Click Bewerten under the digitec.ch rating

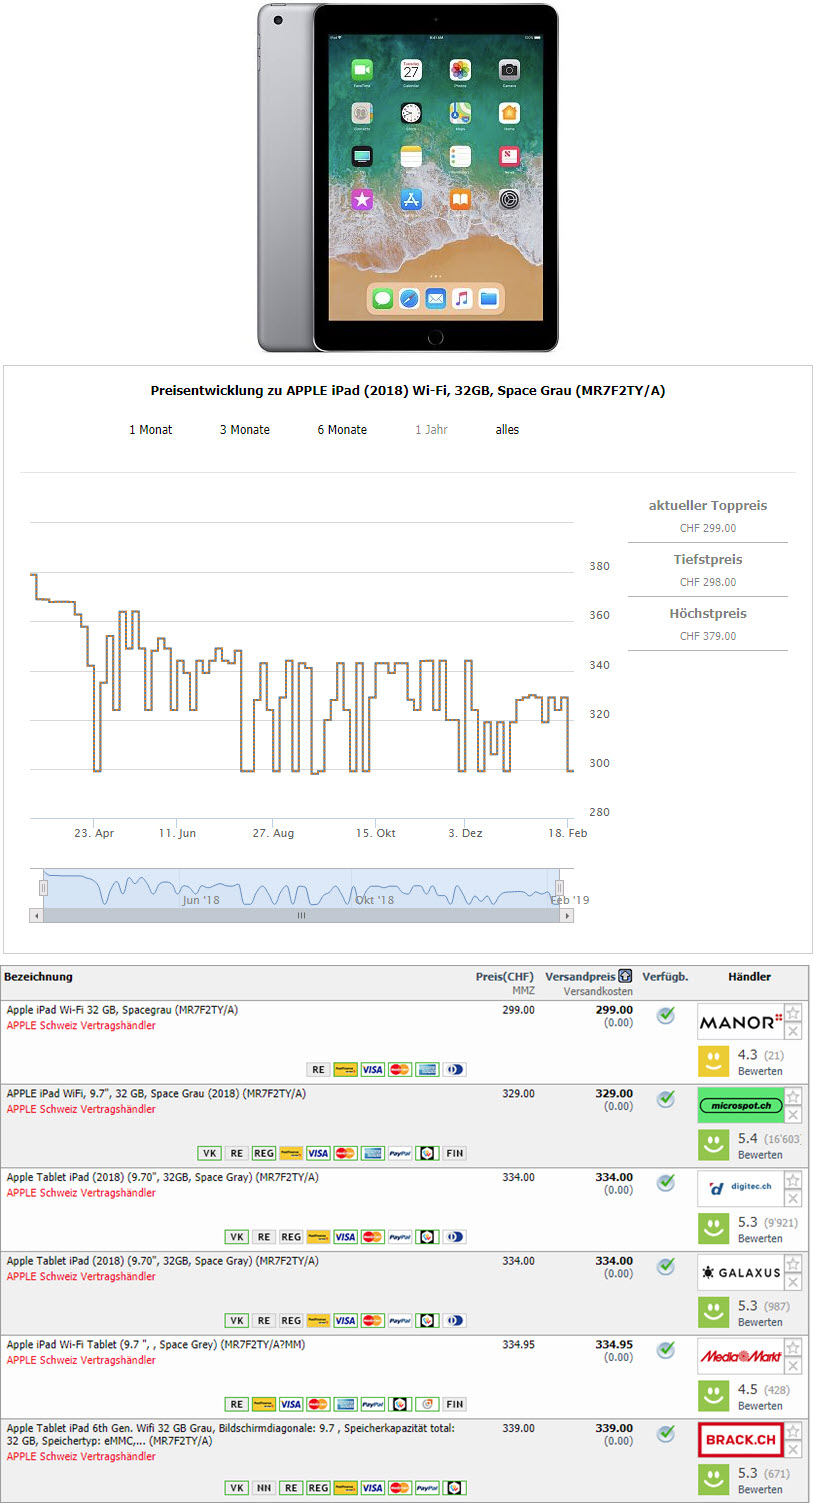[x=760, y=1238]
